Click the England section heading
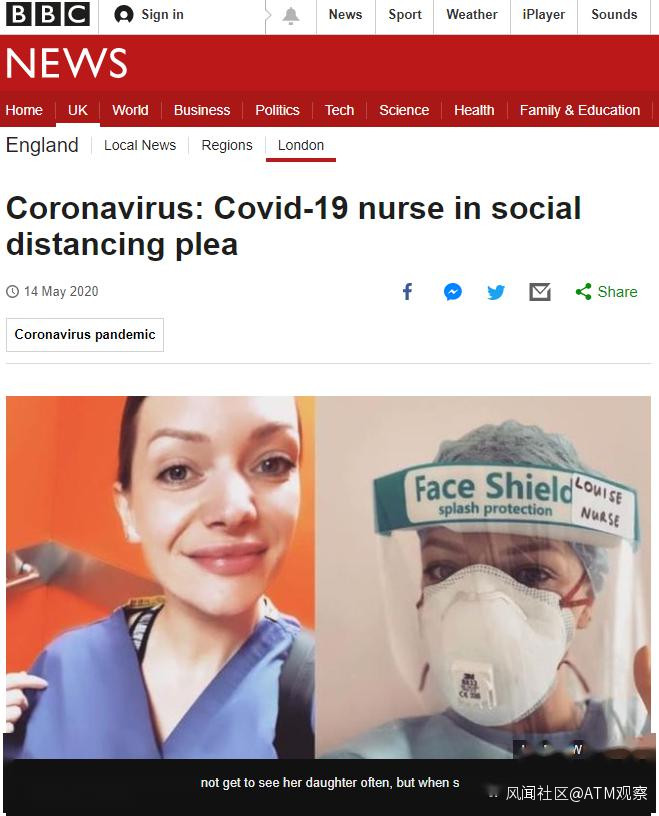 click(42, 145)
